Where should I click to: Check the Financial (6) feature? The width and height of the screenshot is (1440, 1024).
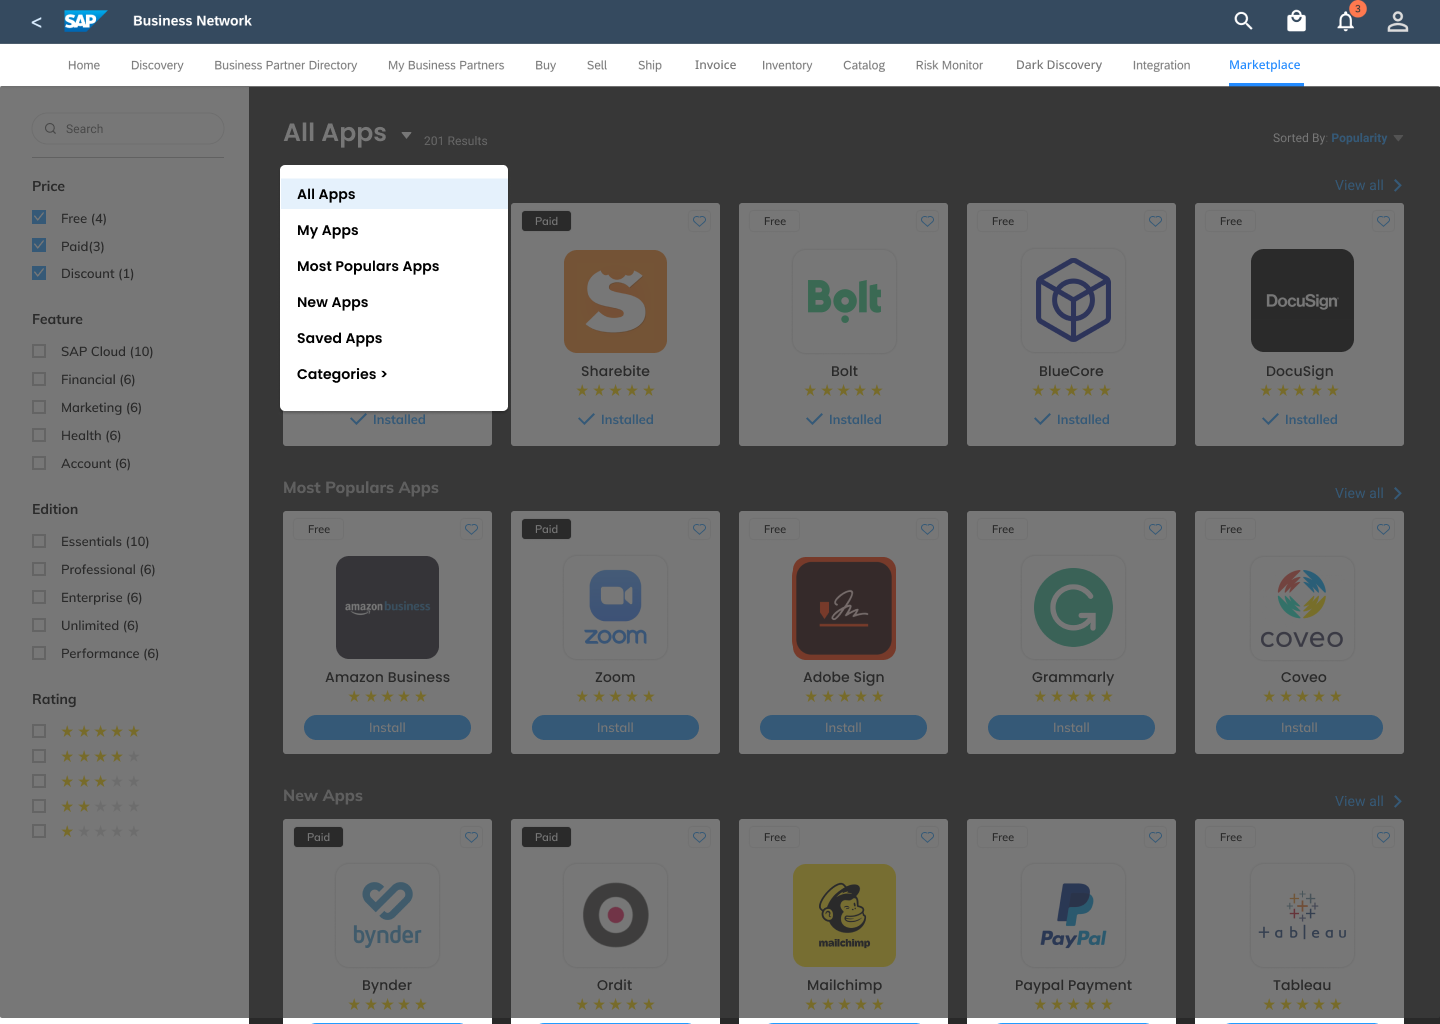coord(39,379)
